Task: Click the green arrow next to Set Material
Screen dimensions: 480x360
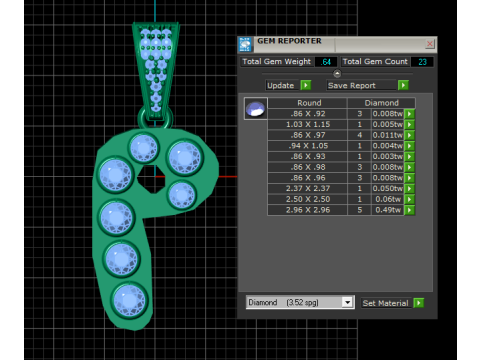Action: tap(418, 303)
